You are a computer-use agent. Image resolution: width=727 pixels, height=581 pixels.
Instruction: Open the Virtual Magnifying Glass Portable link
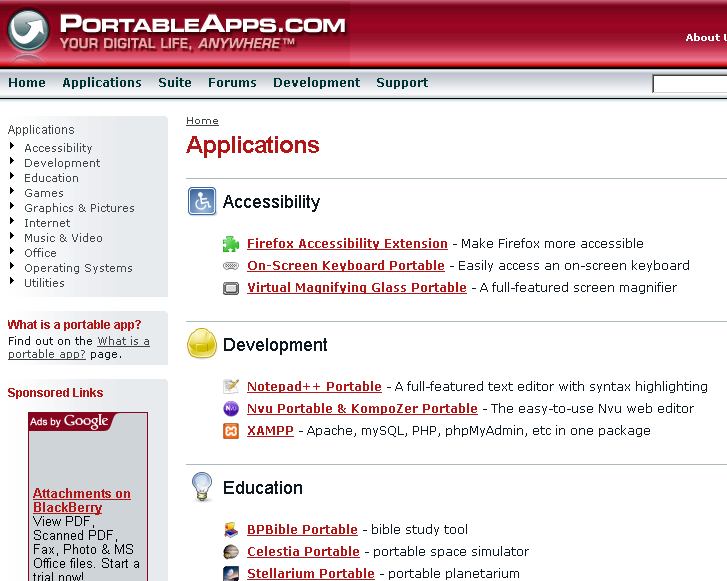coord(357,287)
